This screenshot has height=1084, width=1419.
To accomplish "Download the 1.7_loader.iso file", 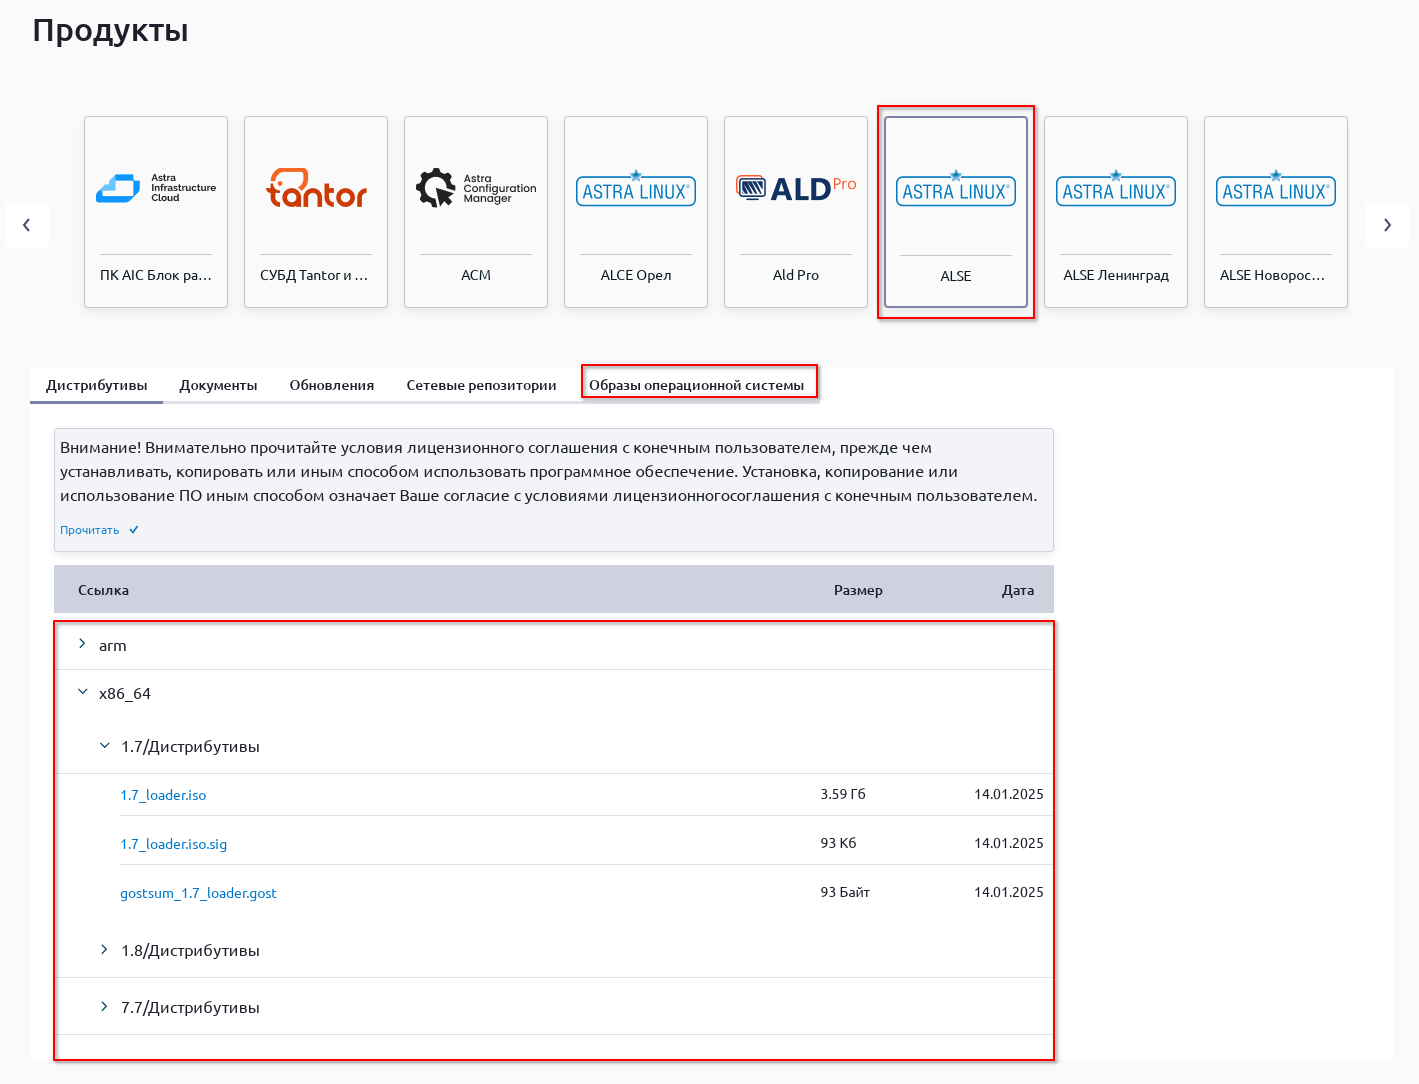I will tap(163, 795).
